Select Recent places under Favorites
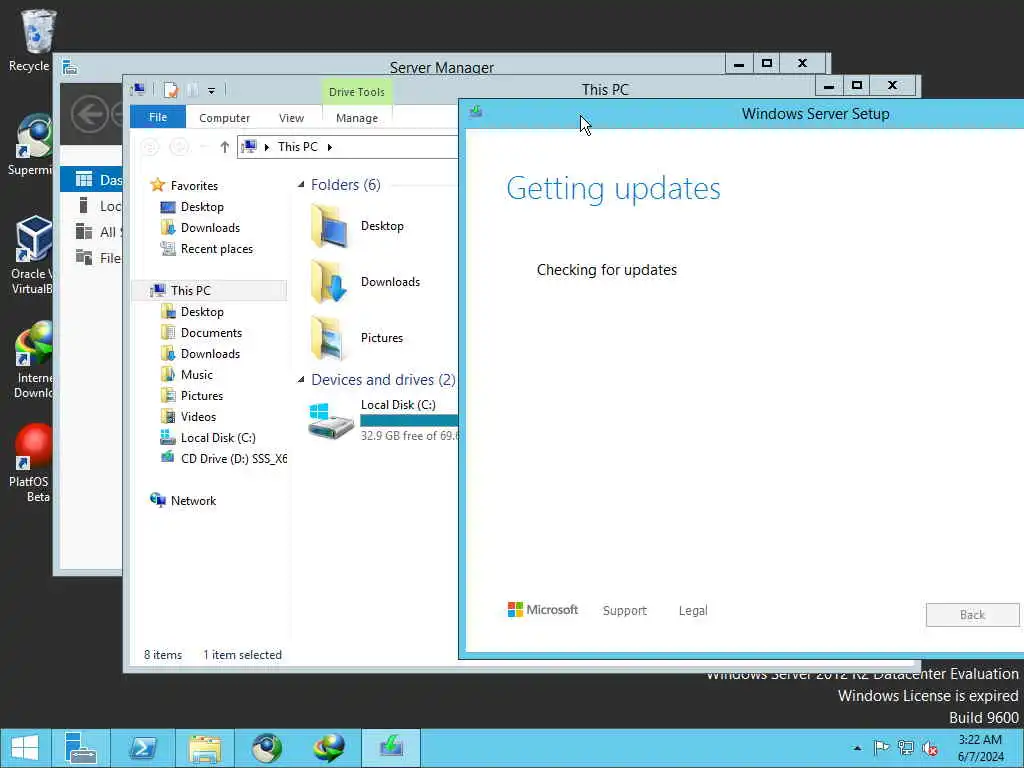The width and height of the screenshot is (1024, 768). click(x=217, y=249)
